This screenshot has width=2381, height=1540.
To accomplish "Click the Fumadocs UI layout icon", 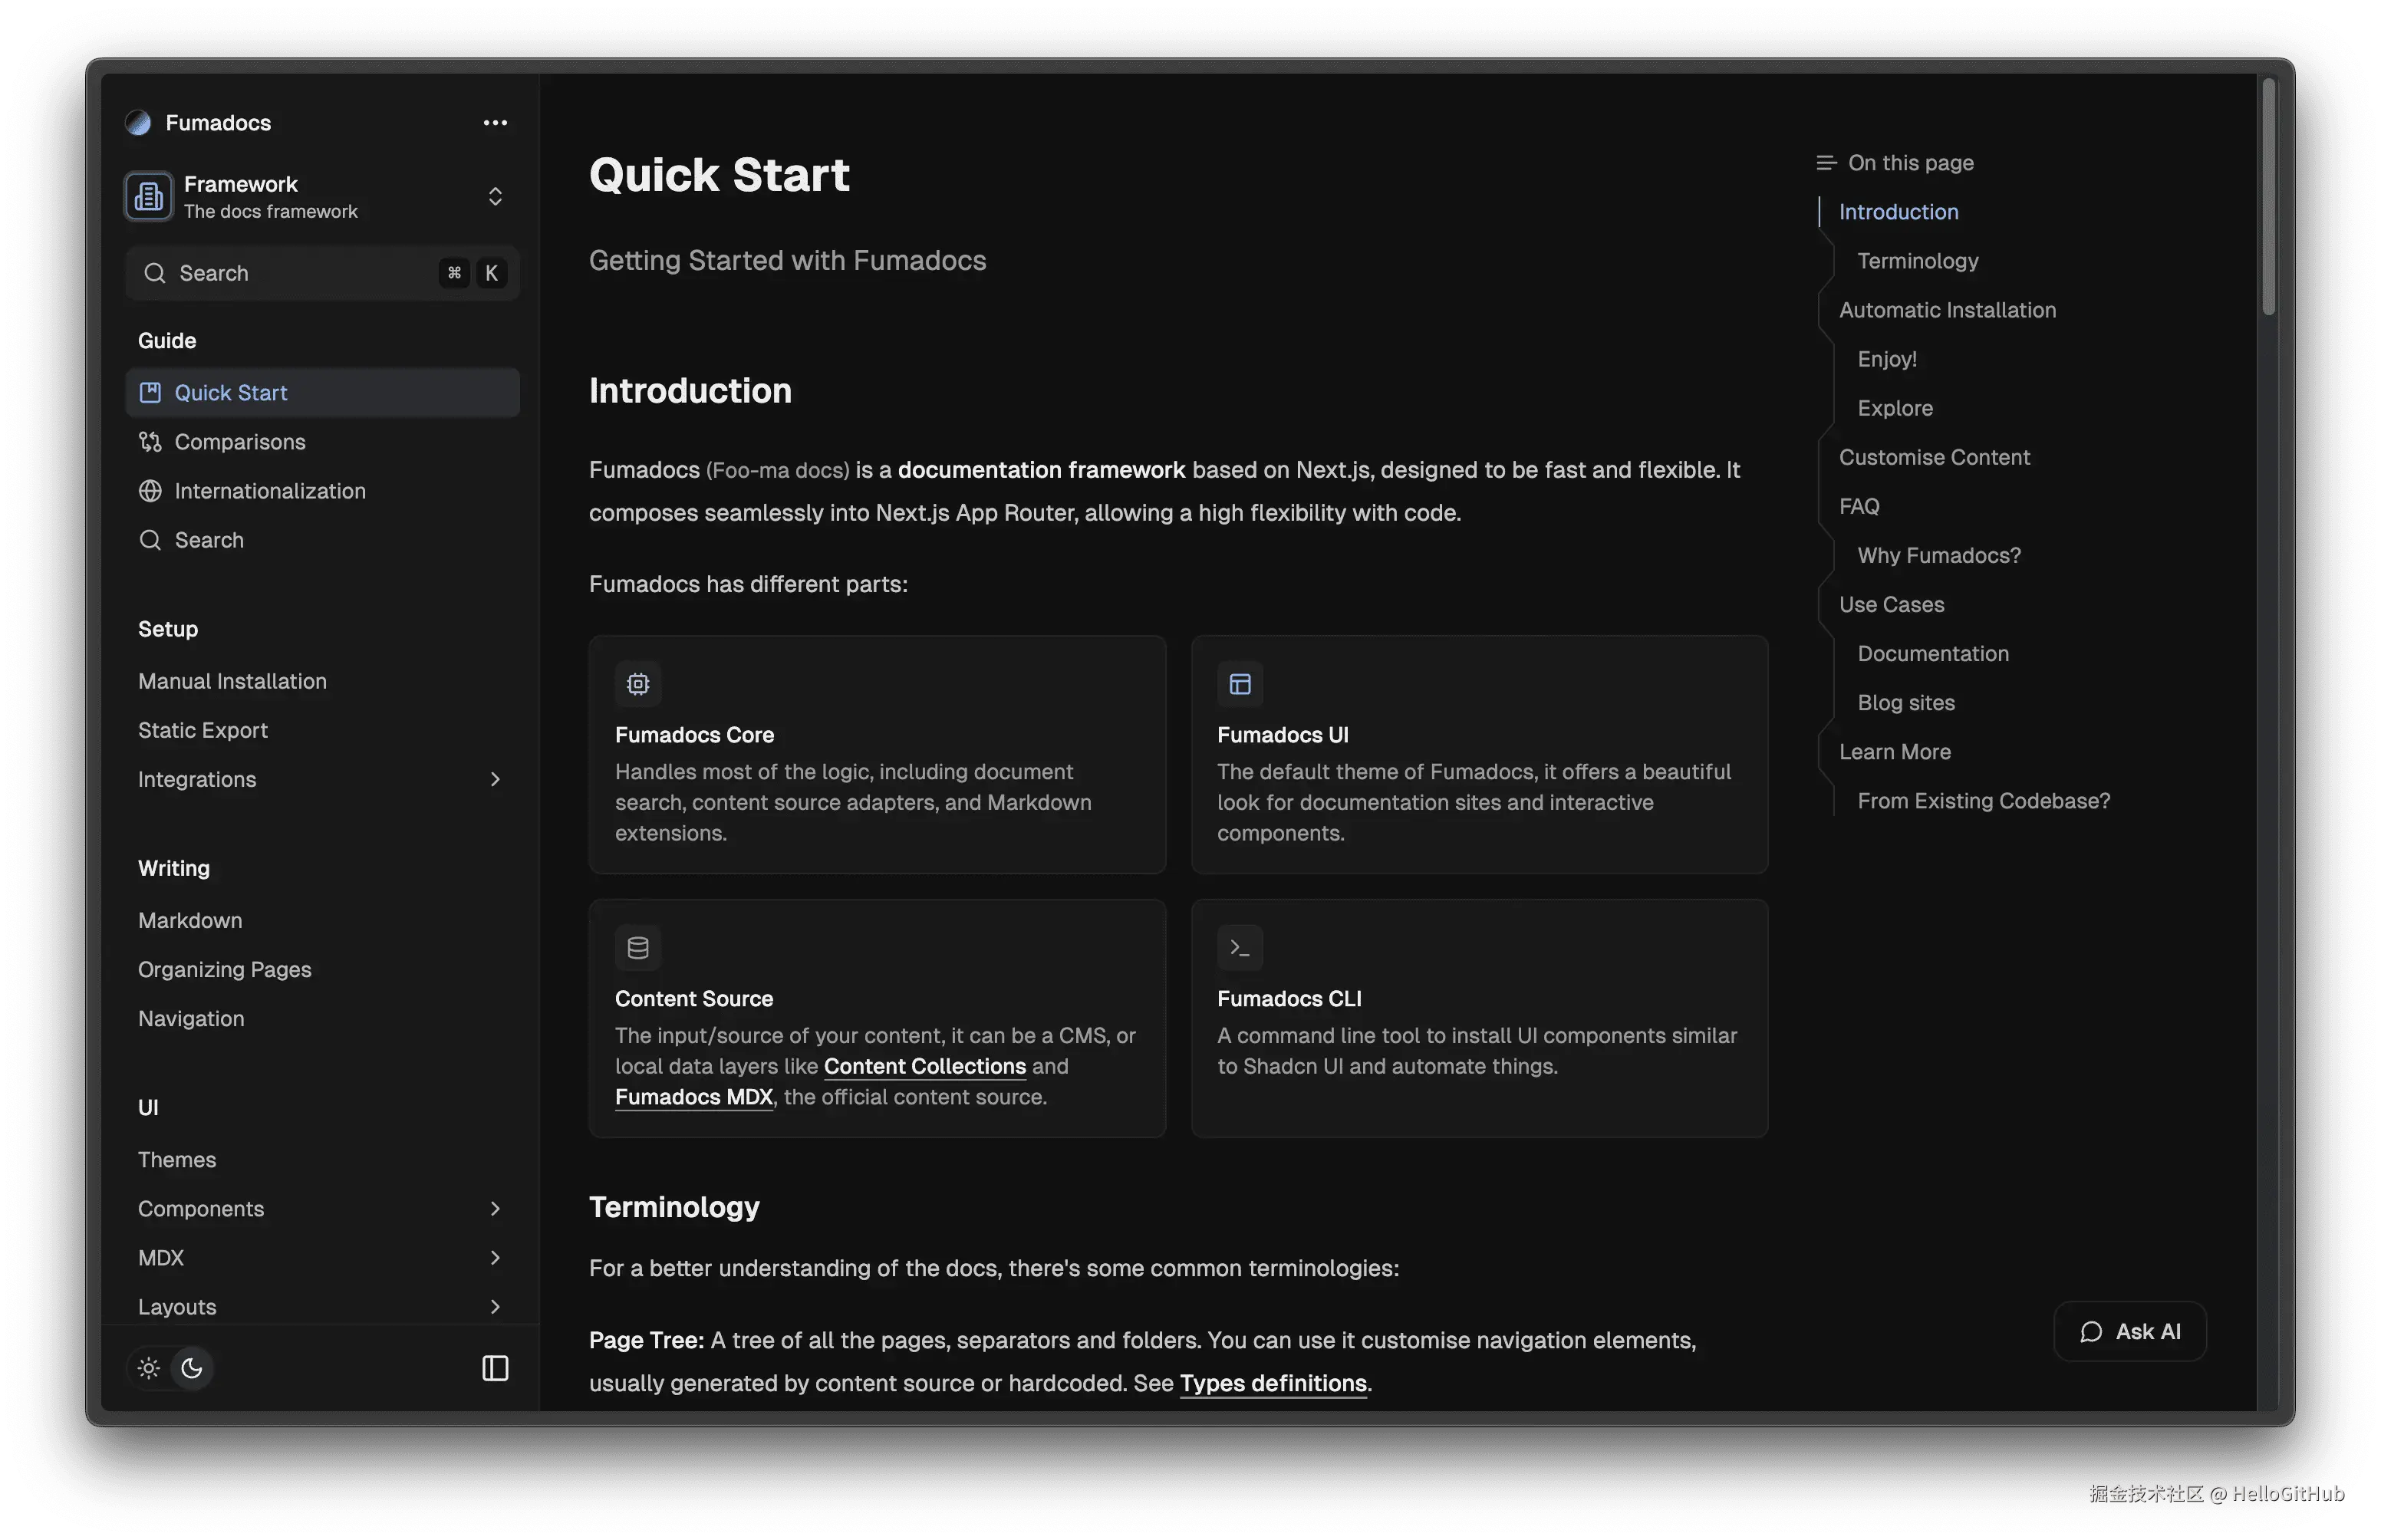I will 1240,684.
